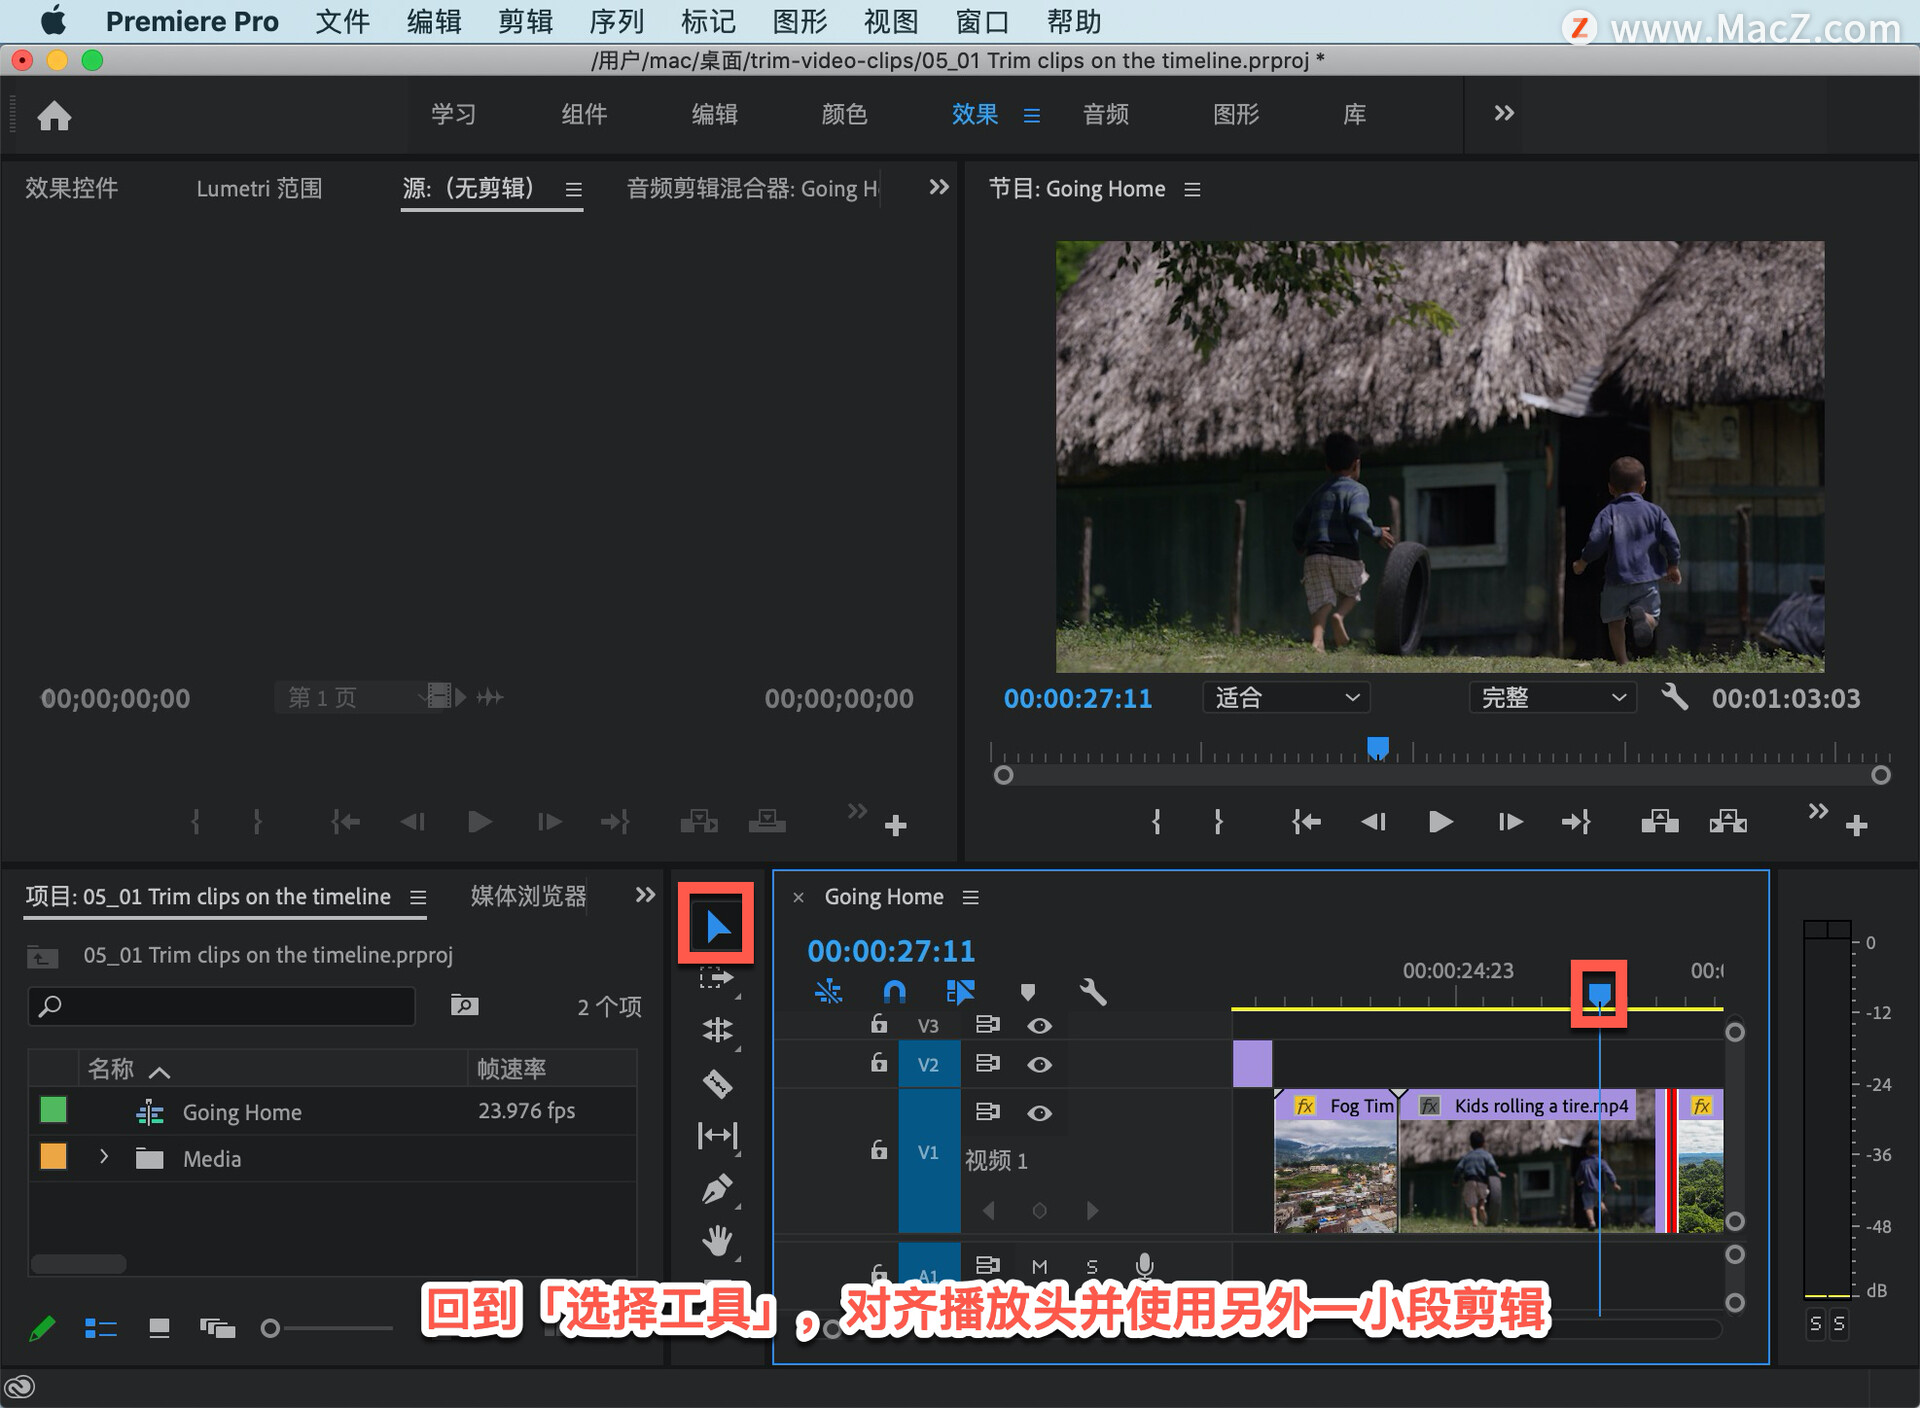Toggle the V3 track lock

[x=878, y=1025]
